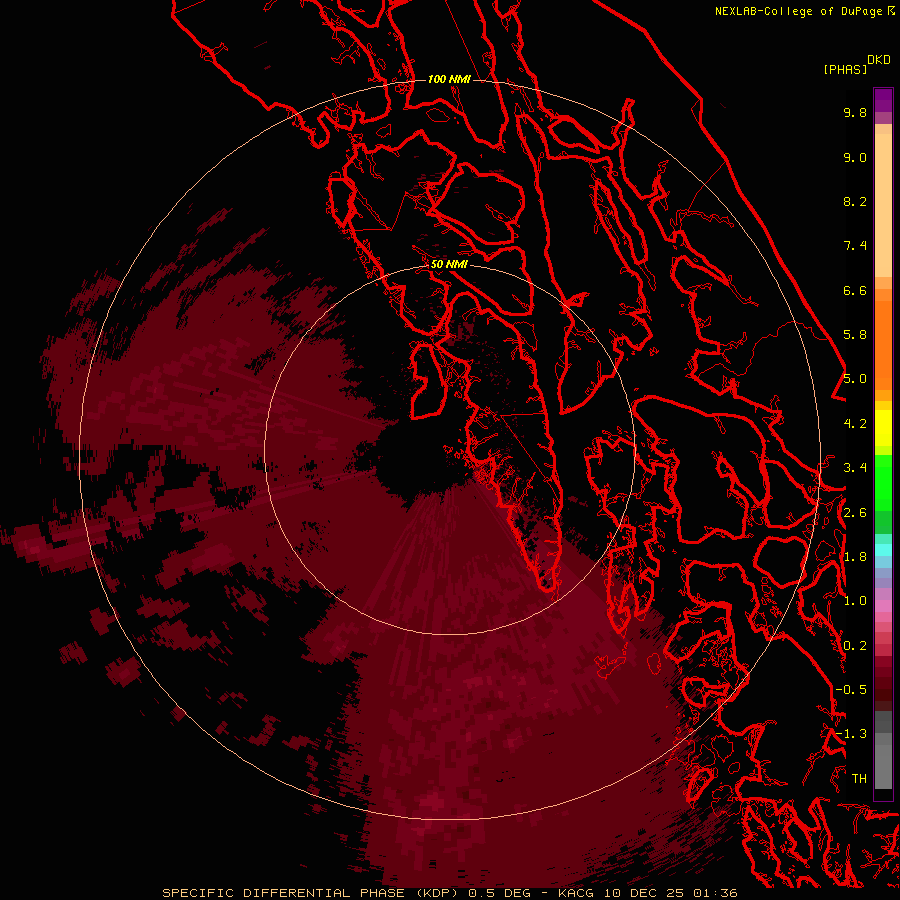Click the 0.2 legend value
This screenshot has width=900, height=900.
[855, 646]
